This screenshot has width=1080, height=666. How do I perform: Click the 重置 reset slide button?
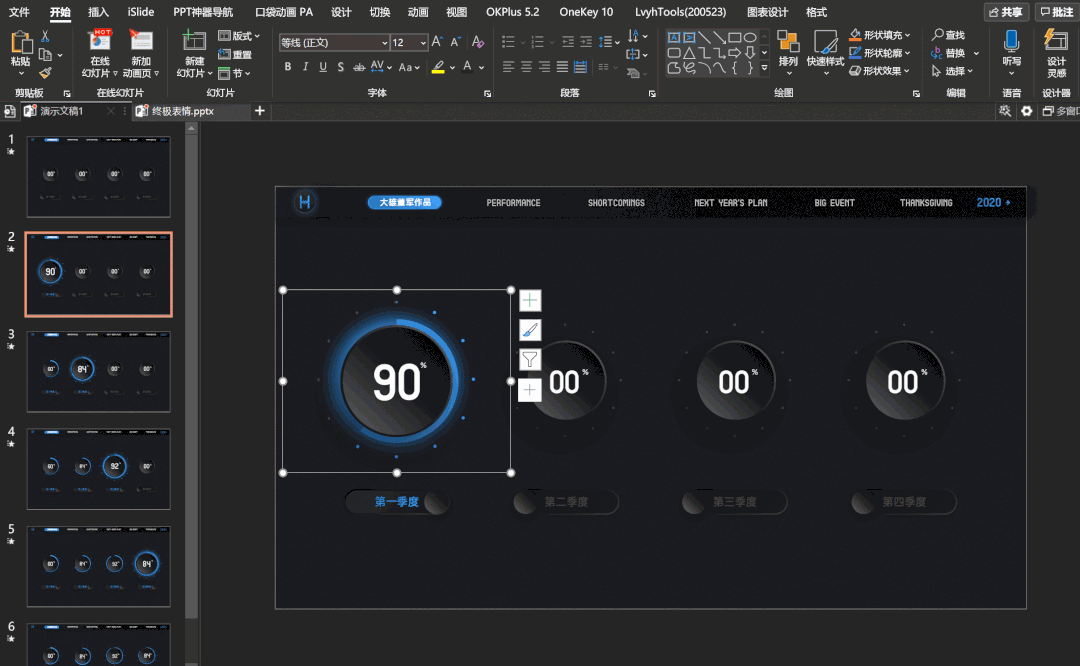235,54
